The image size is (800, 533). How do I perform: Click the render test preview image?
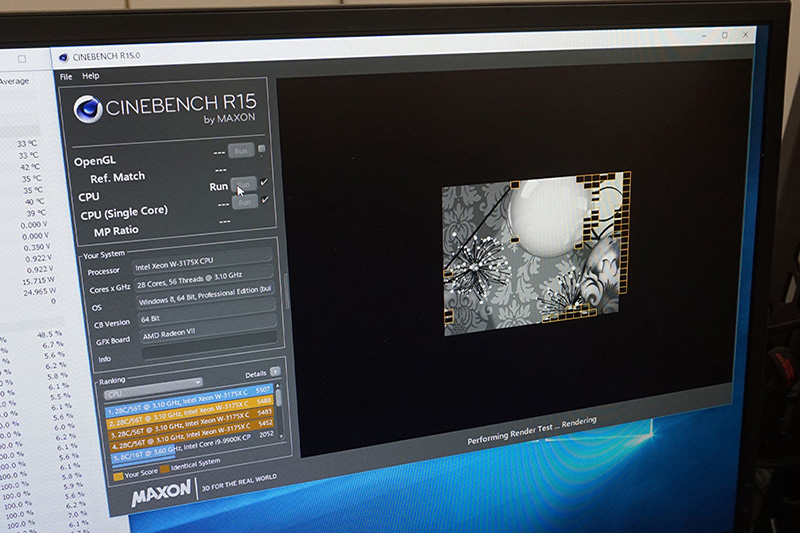click(537, 253)
